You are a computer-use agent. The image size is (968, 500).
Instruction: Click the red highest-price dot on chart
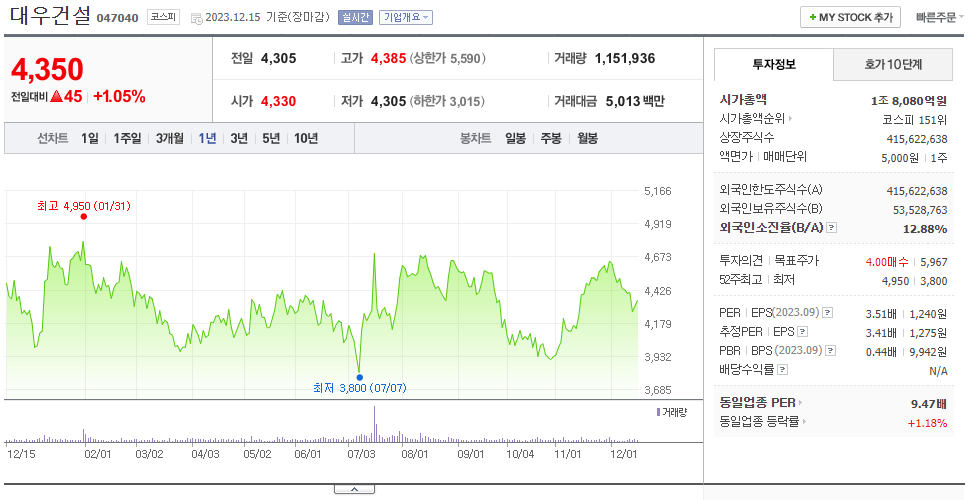(x=83, y=217)
